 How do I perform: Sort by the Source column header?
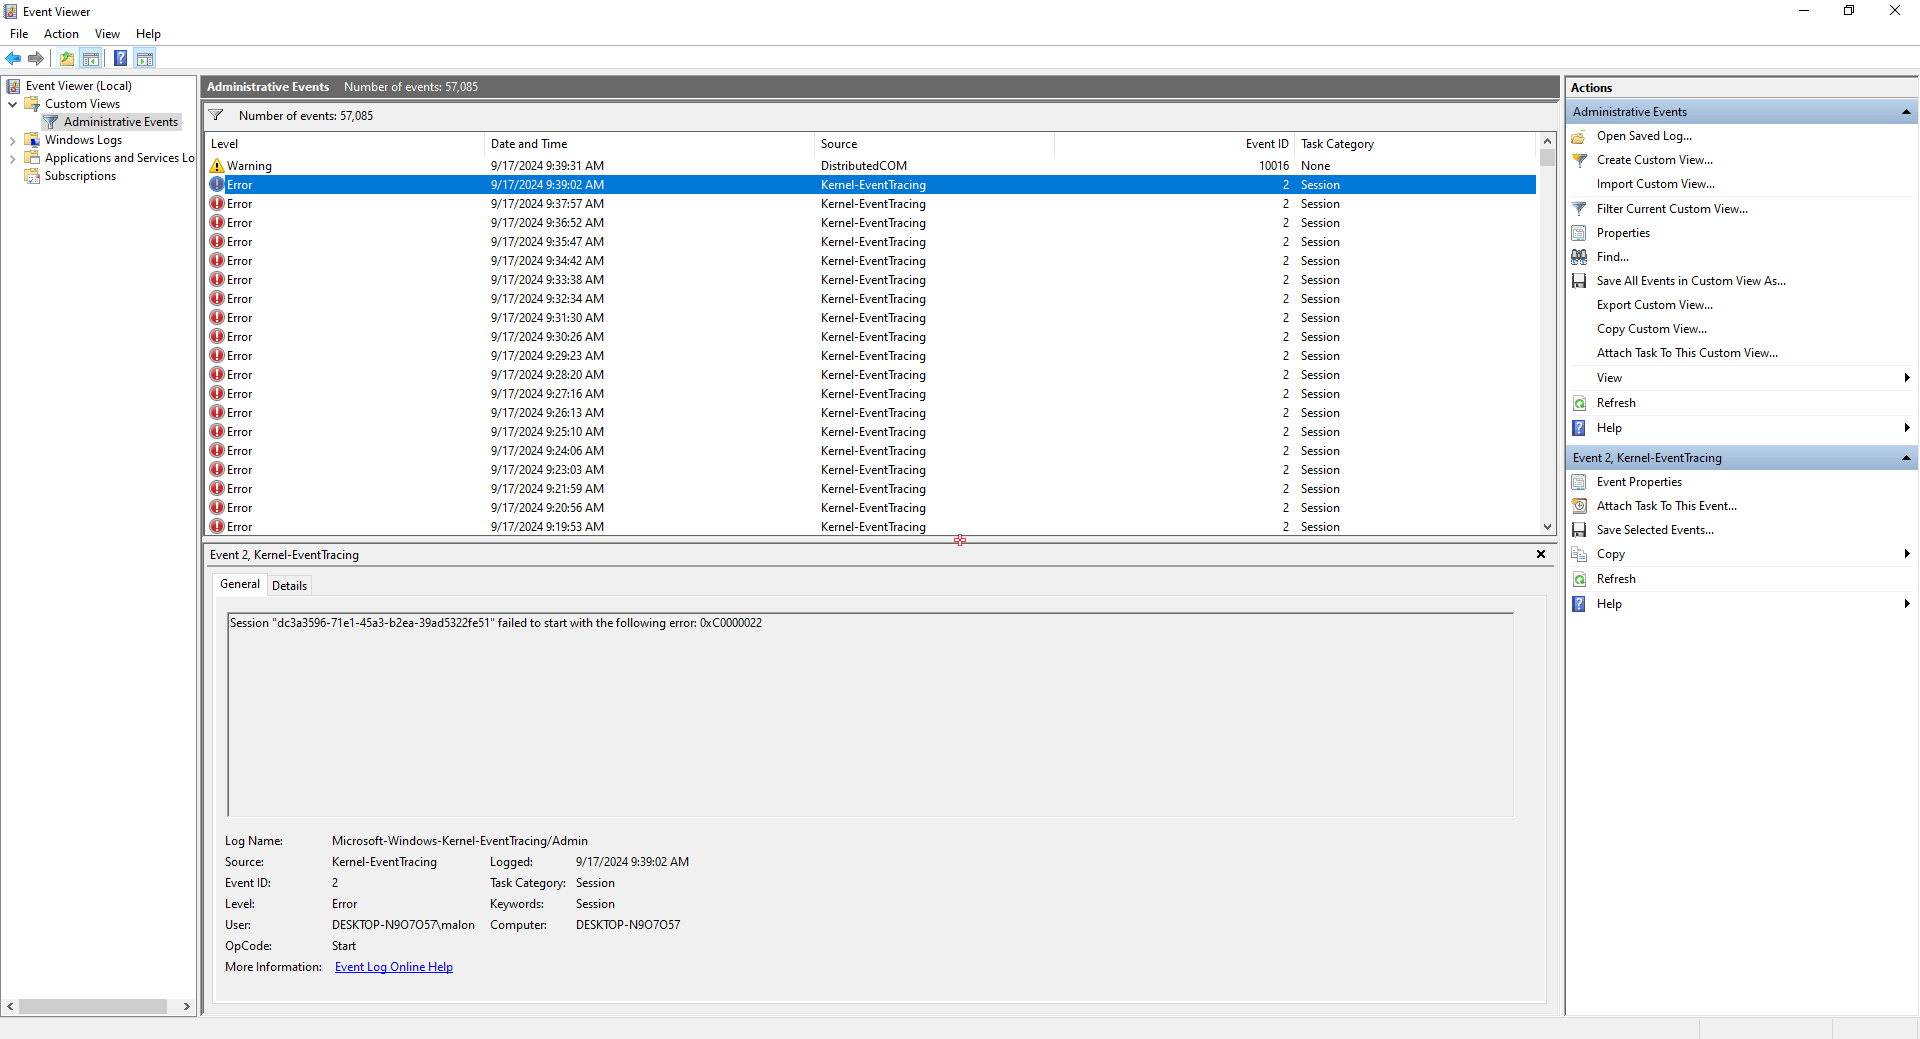(x=935, y=144)
